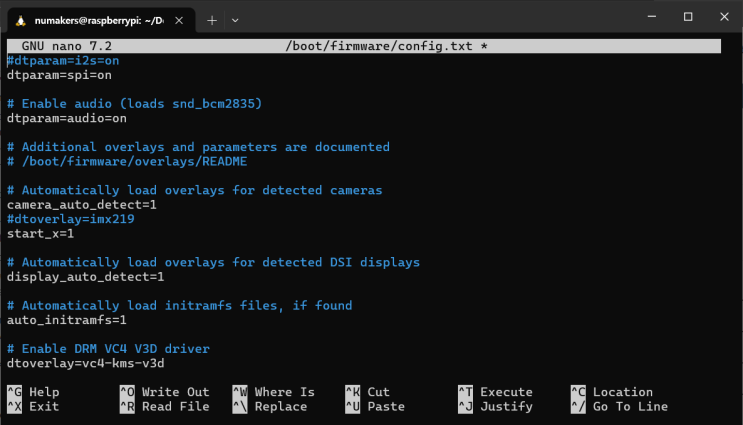Place cursor on dtoverlay=vc4-kms-v3d line
The image size is (743, 425).
point(85,363)
